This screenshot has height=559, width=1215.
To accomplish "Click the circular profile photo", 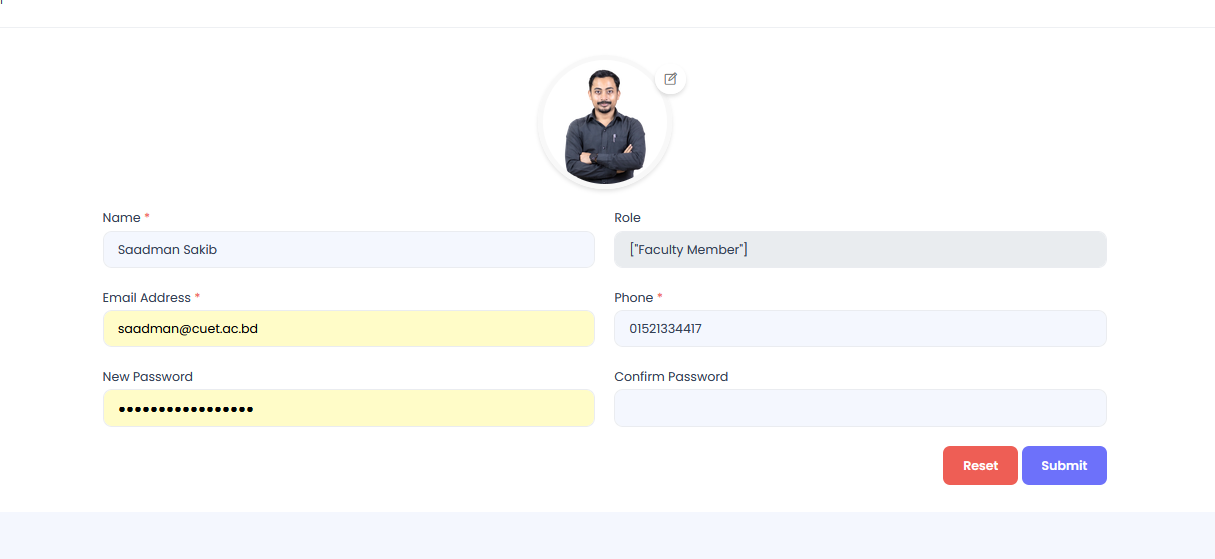I will pyautogui.click(x=605, y=125).
